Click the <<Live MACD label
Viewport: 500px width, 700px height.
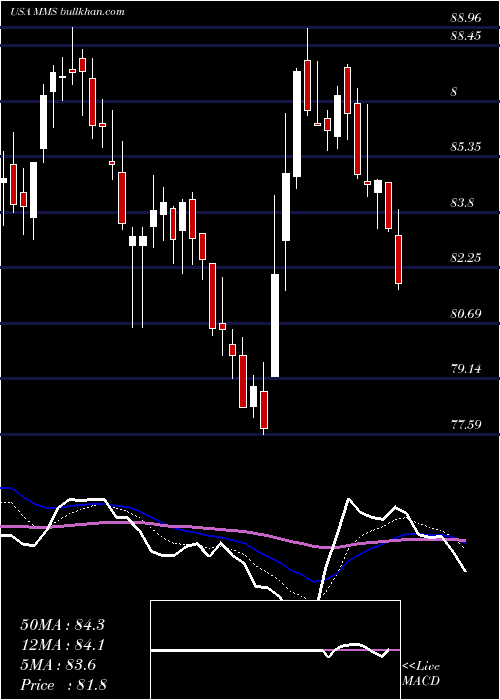click(421, 674)
